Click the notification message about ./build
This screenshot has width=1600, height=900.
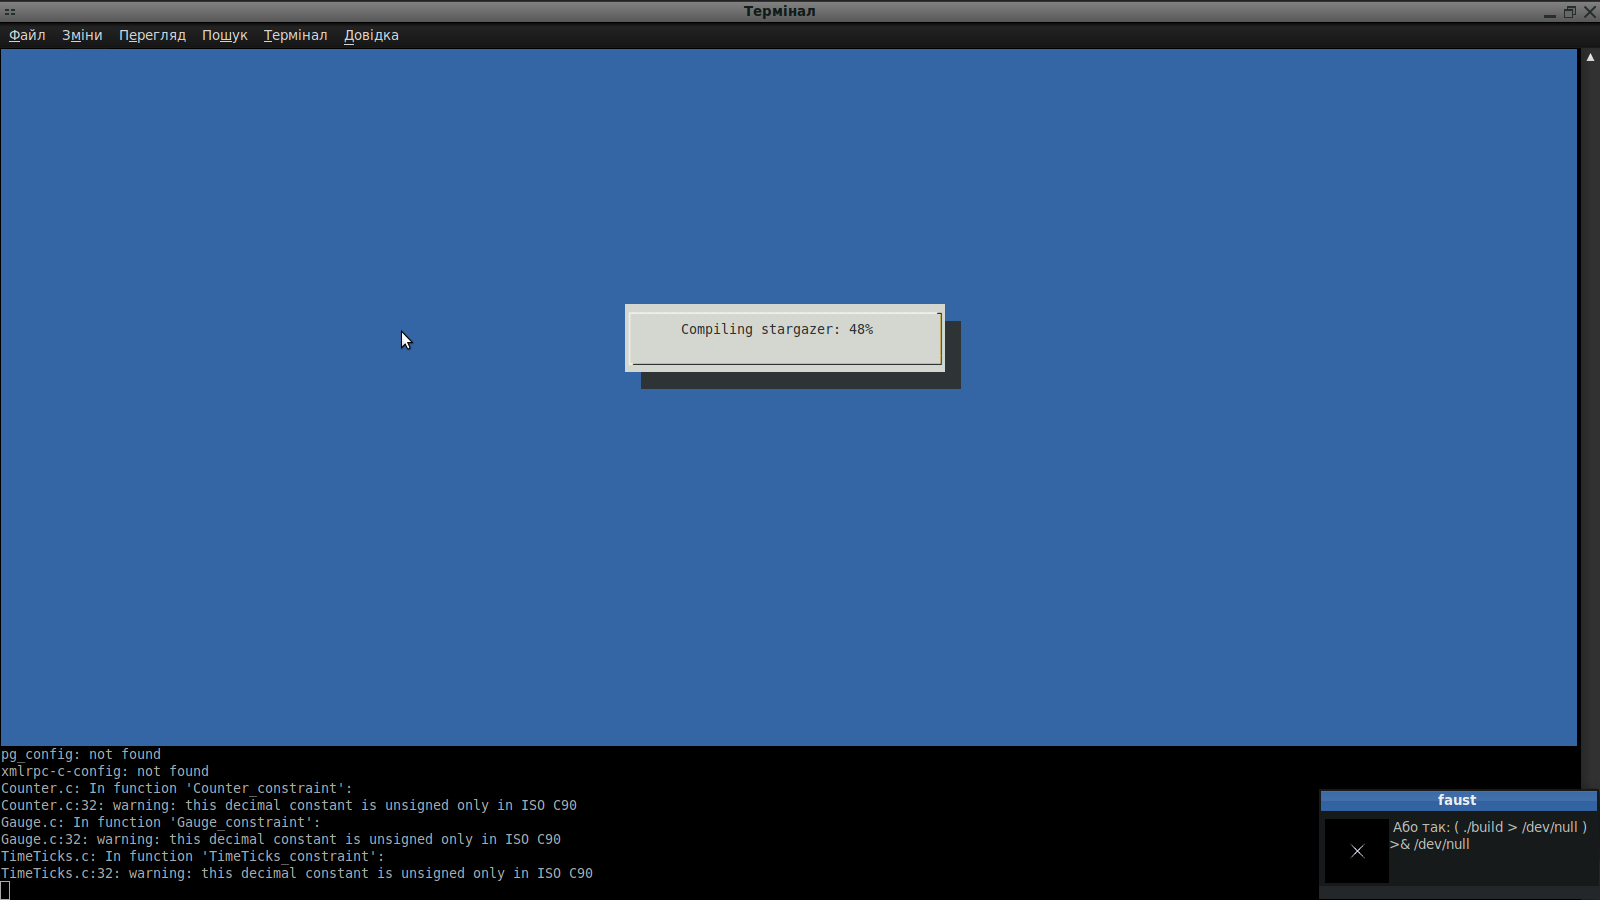click(x=1489, y=836)
